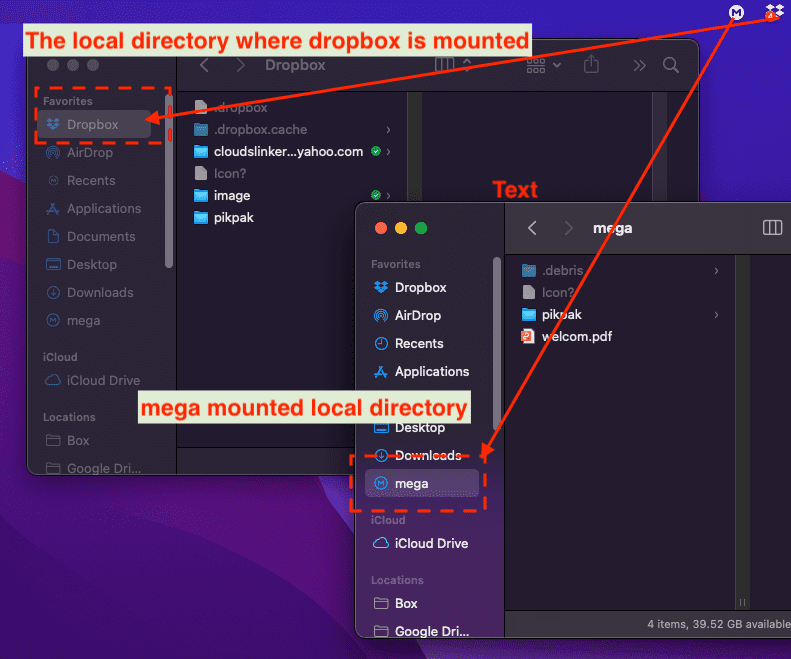Expand the pikpak folder chevron in mega window
Viewport: 791px width, 659px height.
pyautogui.click(x=716, y=315)
